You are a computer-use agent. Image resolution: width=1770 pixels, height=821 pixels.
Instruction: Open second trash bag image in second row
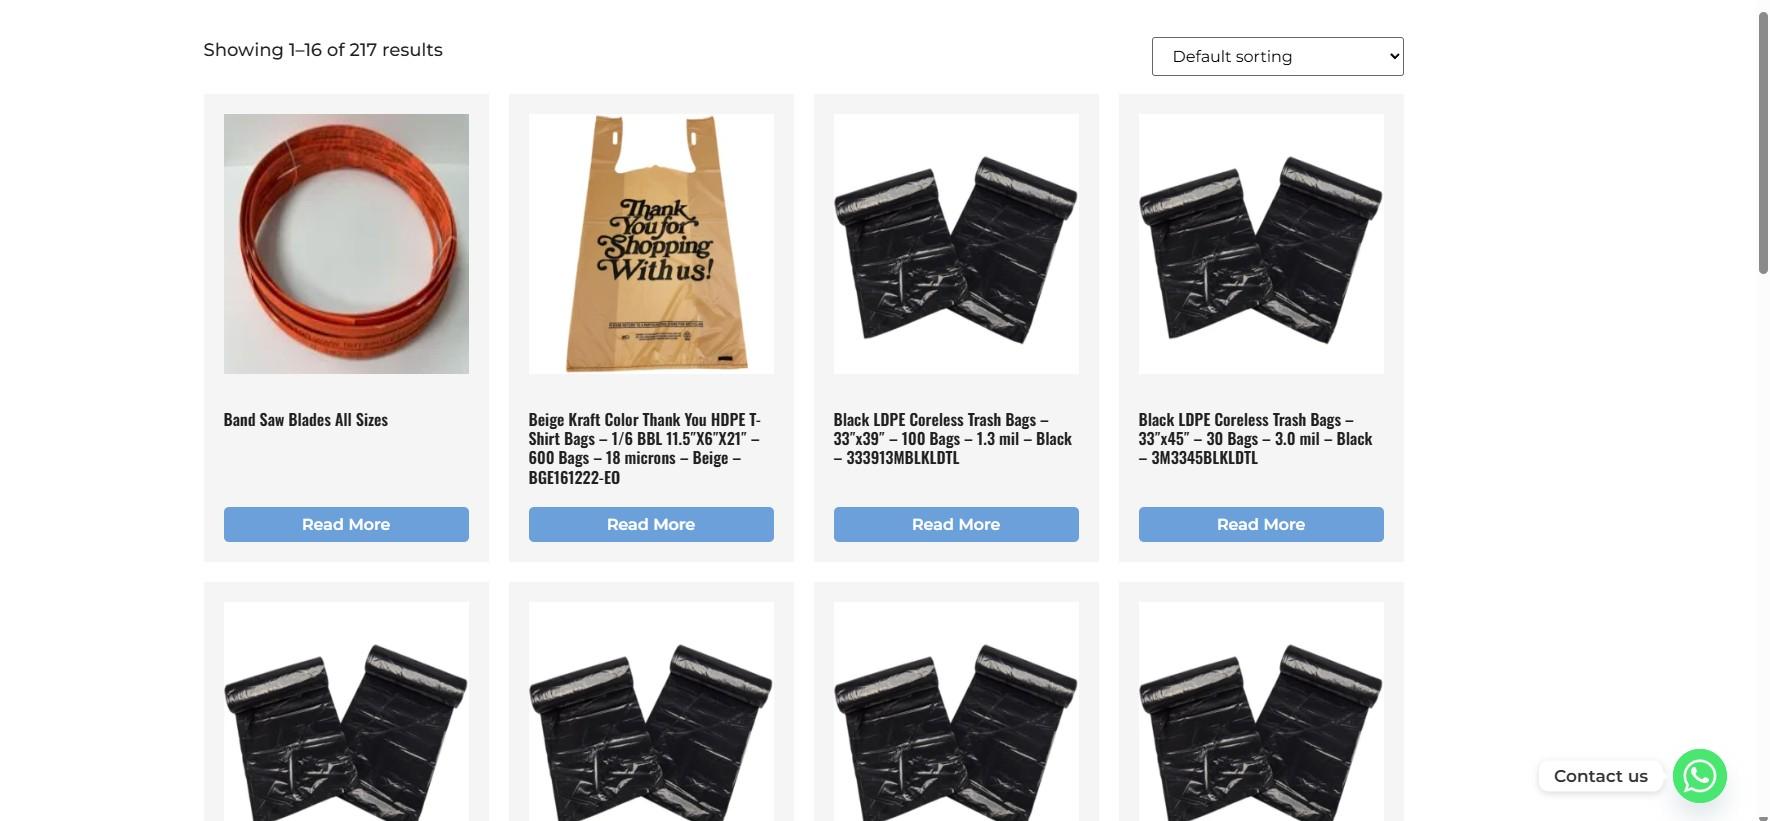(651, 711)
